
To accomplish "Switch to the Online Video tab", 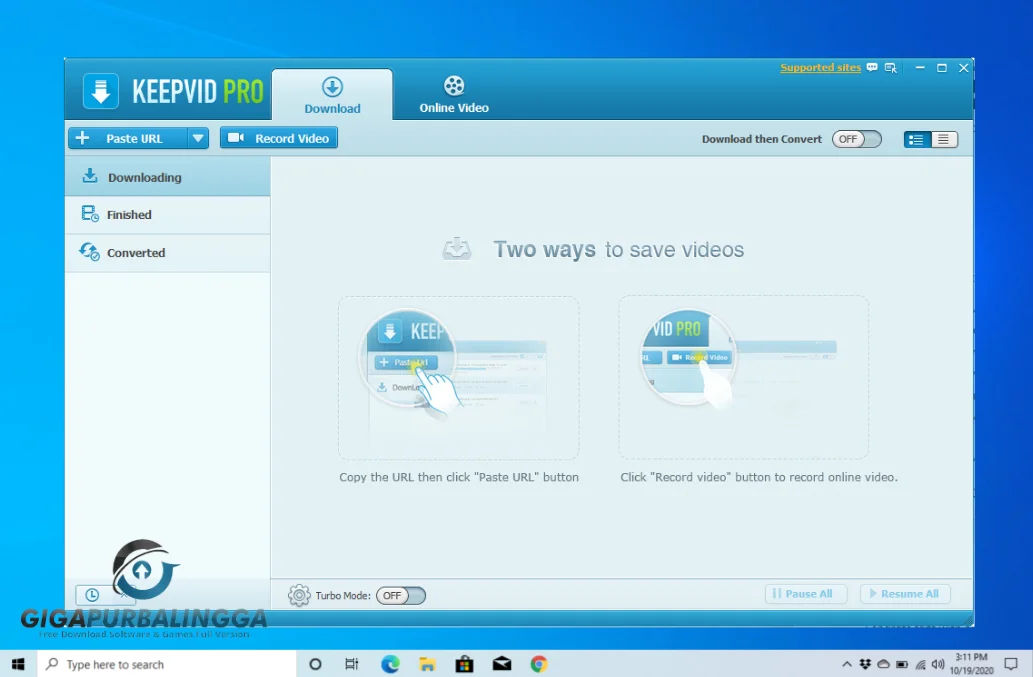I will [453, 93].
